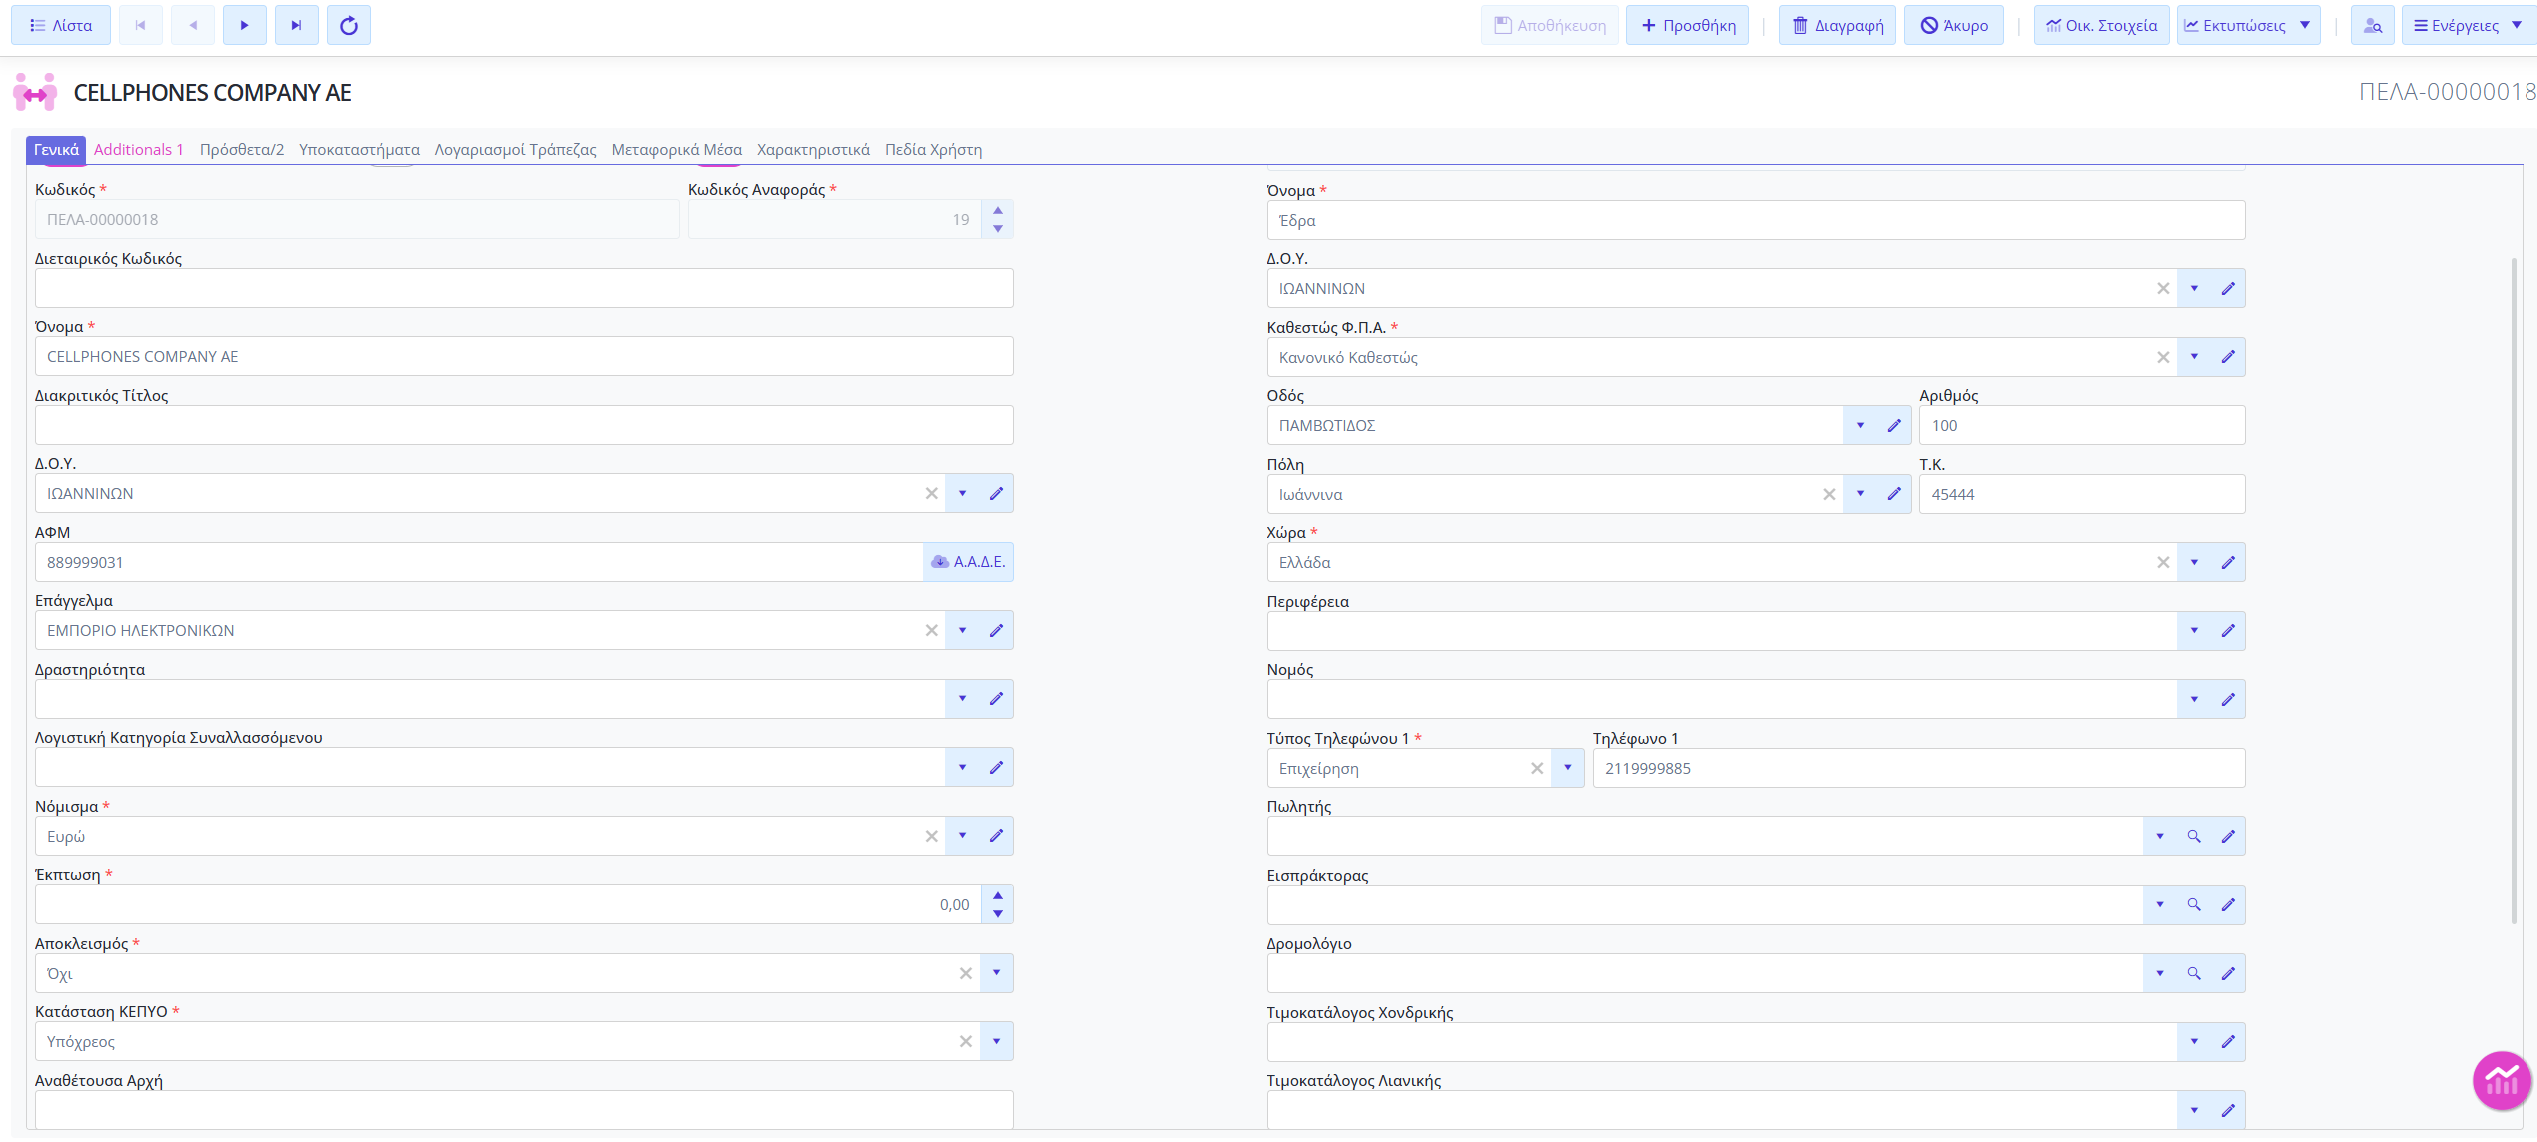Open the Επάγγελμα dropdown list
Image resolution: width=2537 pixels, height=1142 pixels.
[x=962, y=630]
